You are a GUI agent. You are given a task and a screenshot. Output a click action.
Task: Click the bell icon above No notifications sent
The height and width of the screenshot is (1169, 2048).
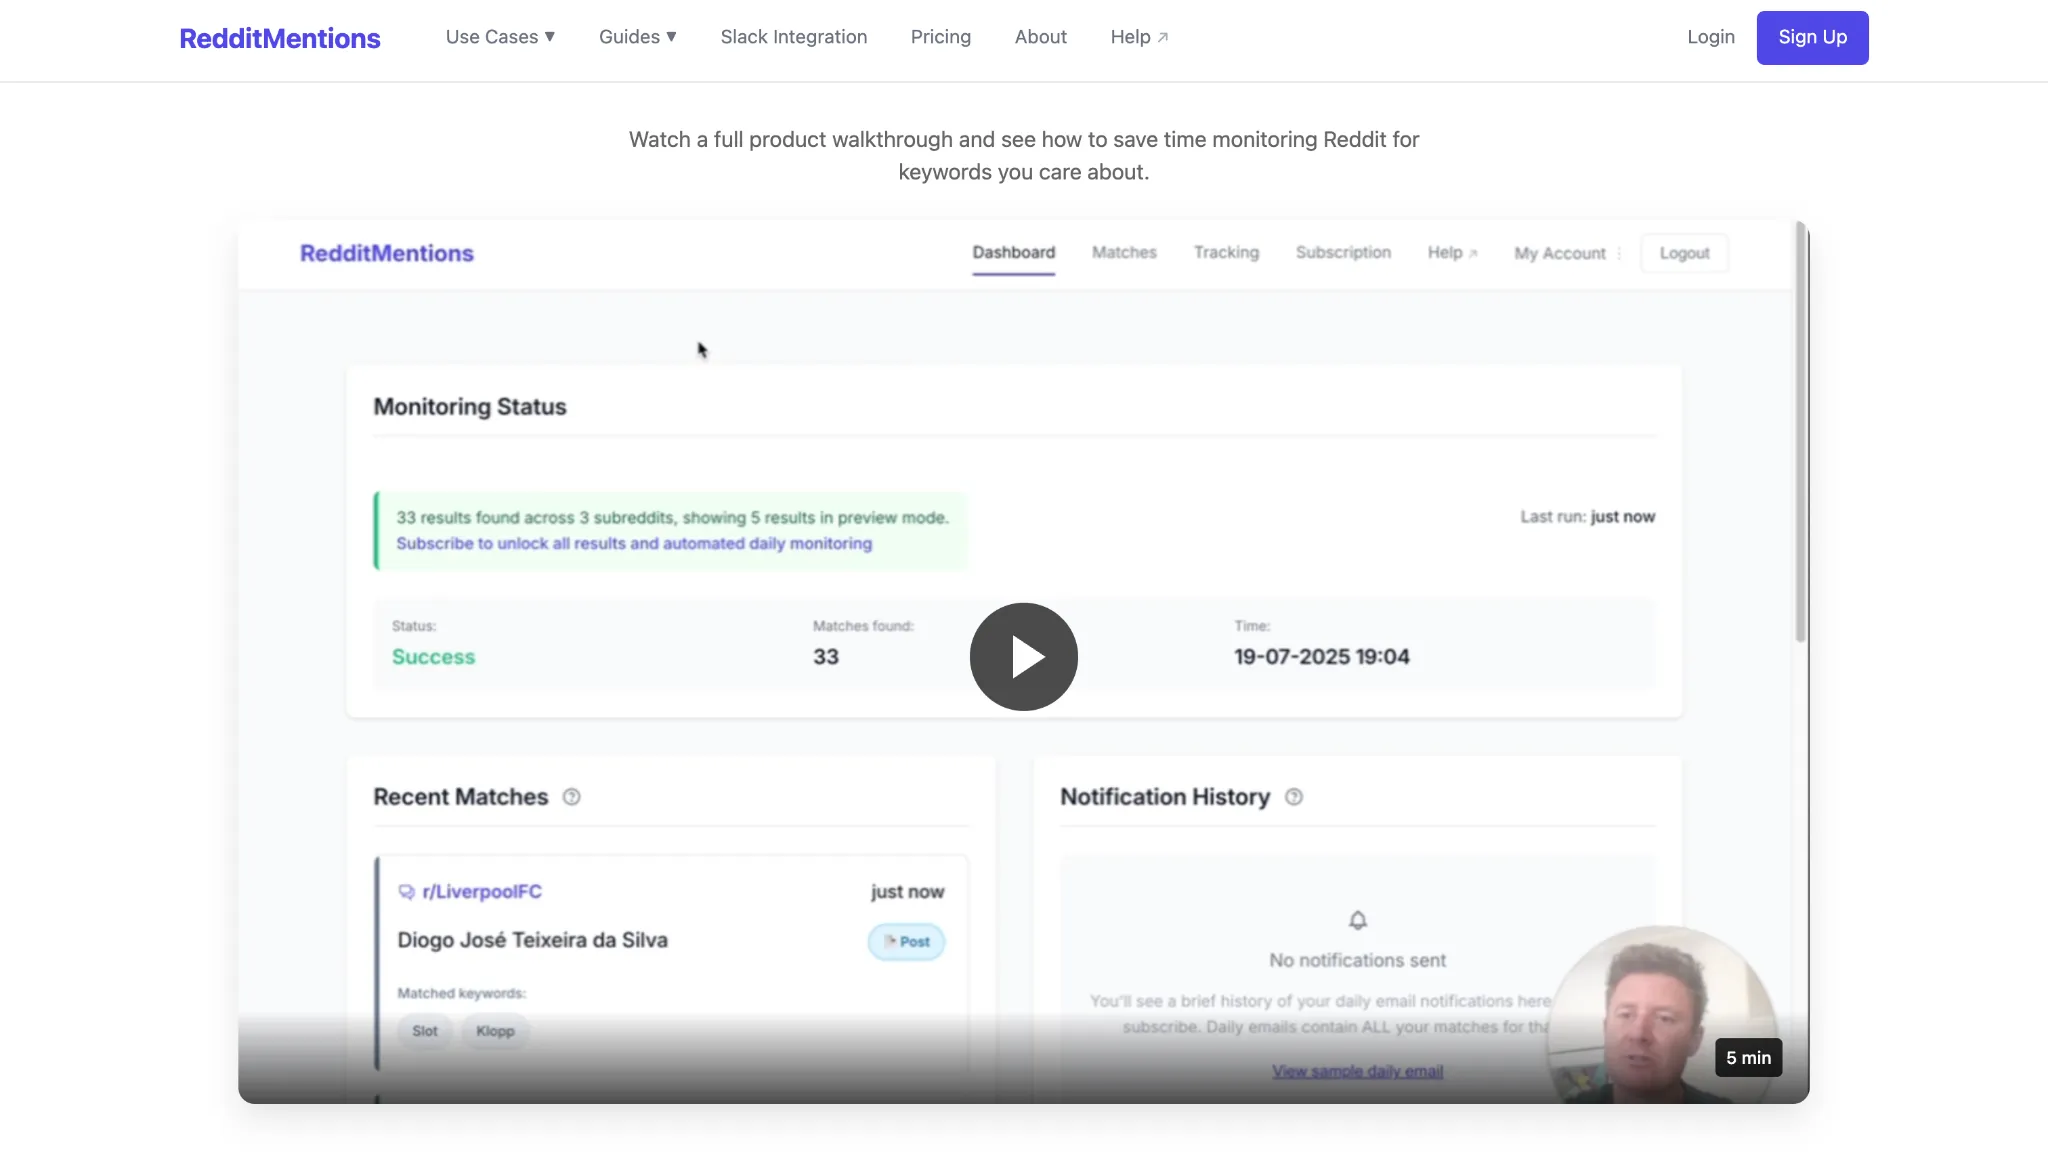pyautogui.click(x=1357, y=920)
